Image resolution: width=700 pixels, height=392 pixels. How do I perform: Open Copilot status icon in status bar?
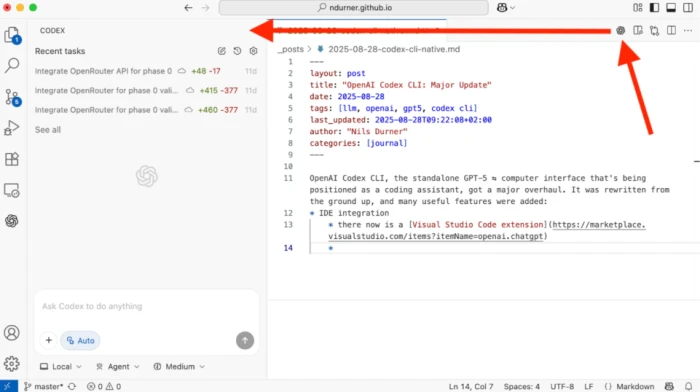669,386
